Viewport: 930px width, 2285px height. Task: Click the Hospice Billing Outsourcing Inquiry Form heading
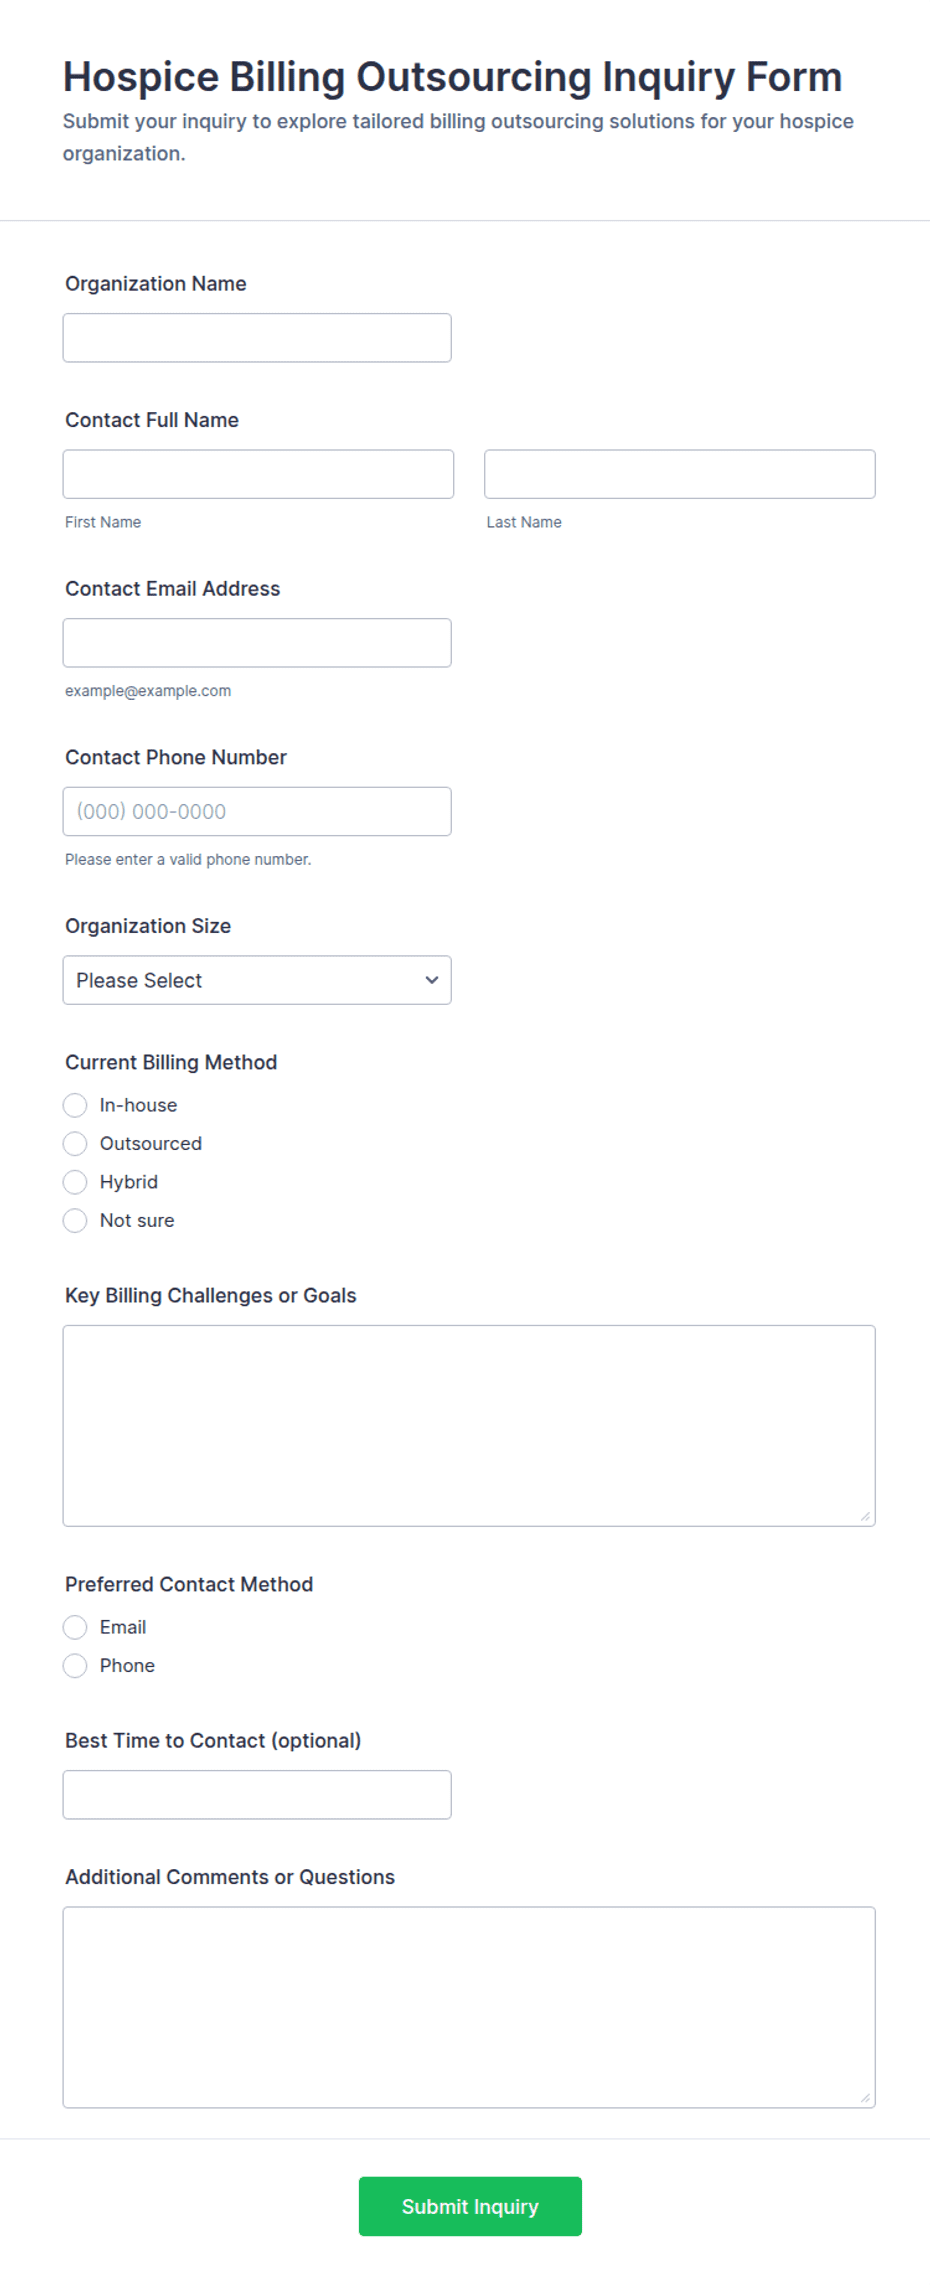452,77
